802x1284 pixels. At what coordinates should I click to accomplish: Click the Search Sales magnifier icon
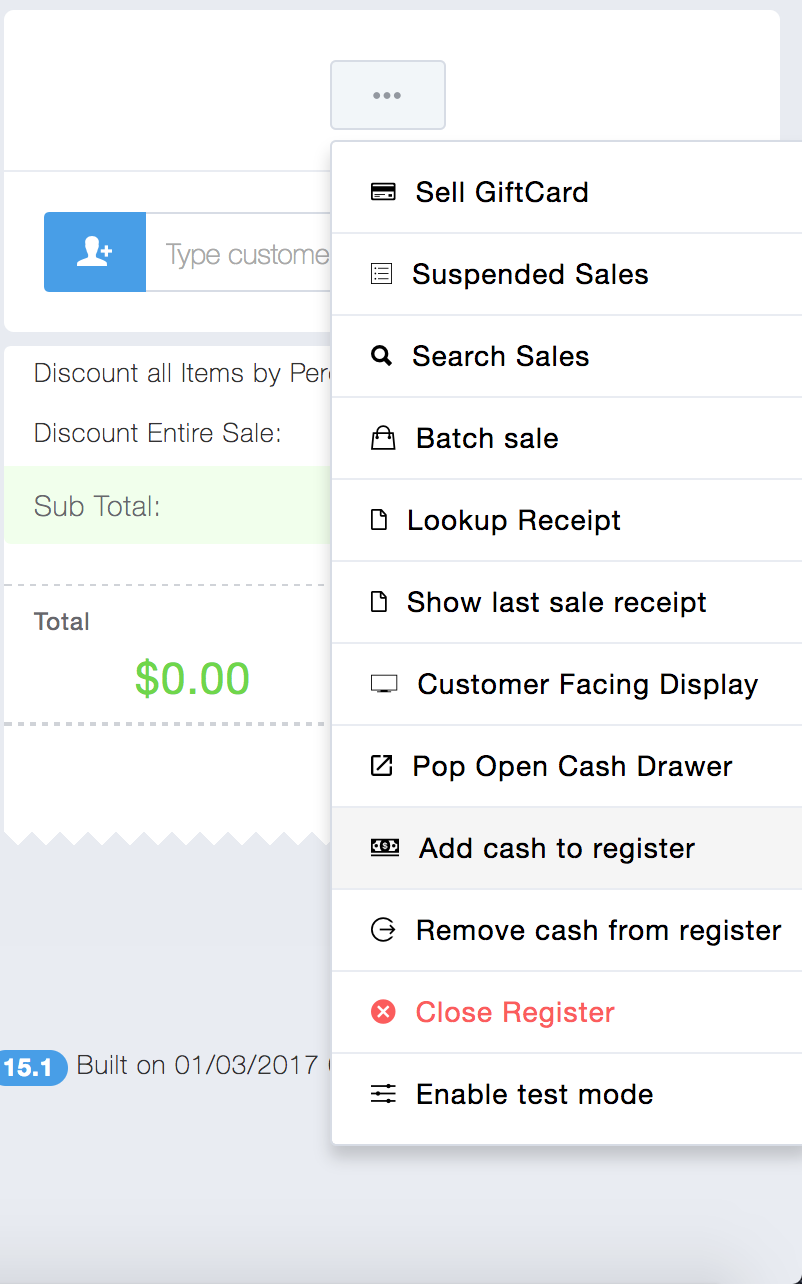(381, 356)
